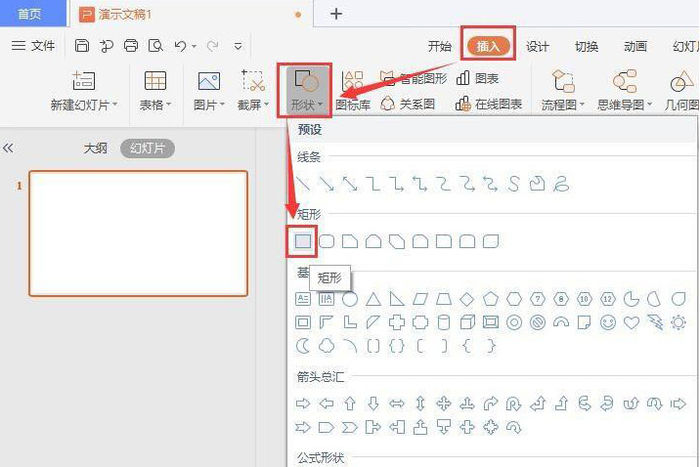Collapse the slide panel with double chevron
Image resolution: width=700 pixels, height=467 pixels.
[8, 148]
